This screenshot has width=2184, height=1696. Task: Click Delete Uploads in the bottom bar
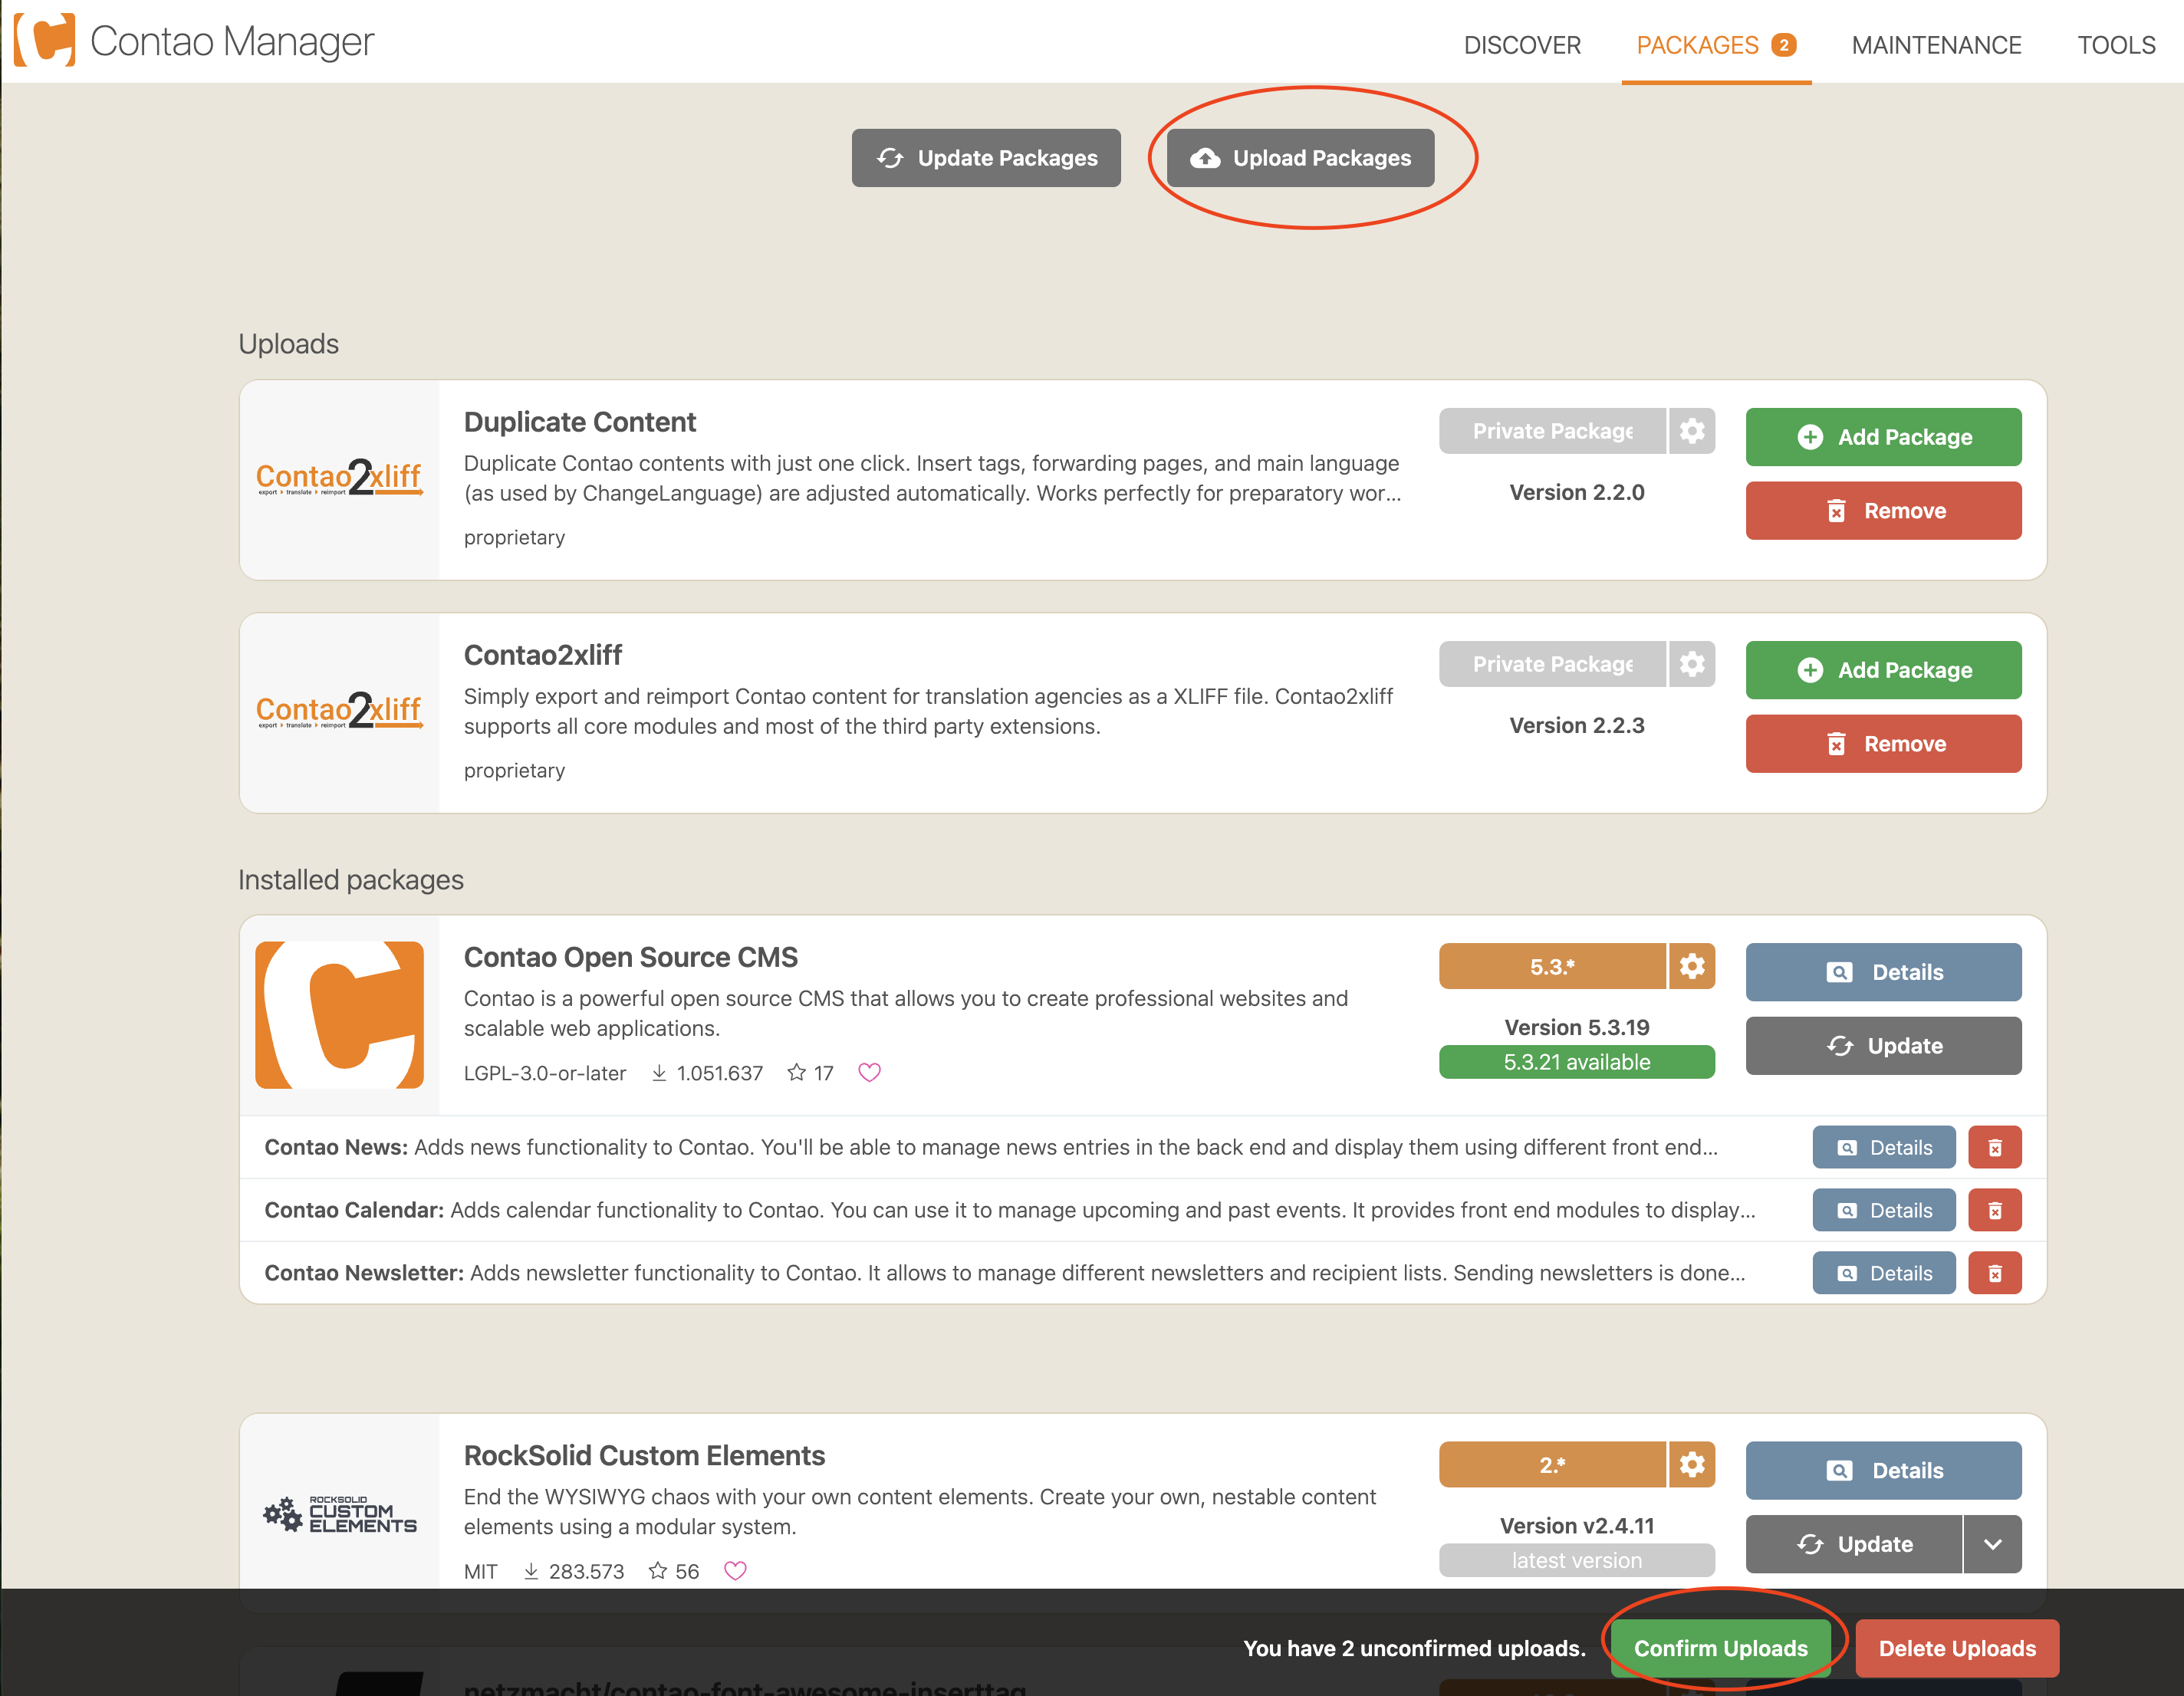tap(1956, 1648)
